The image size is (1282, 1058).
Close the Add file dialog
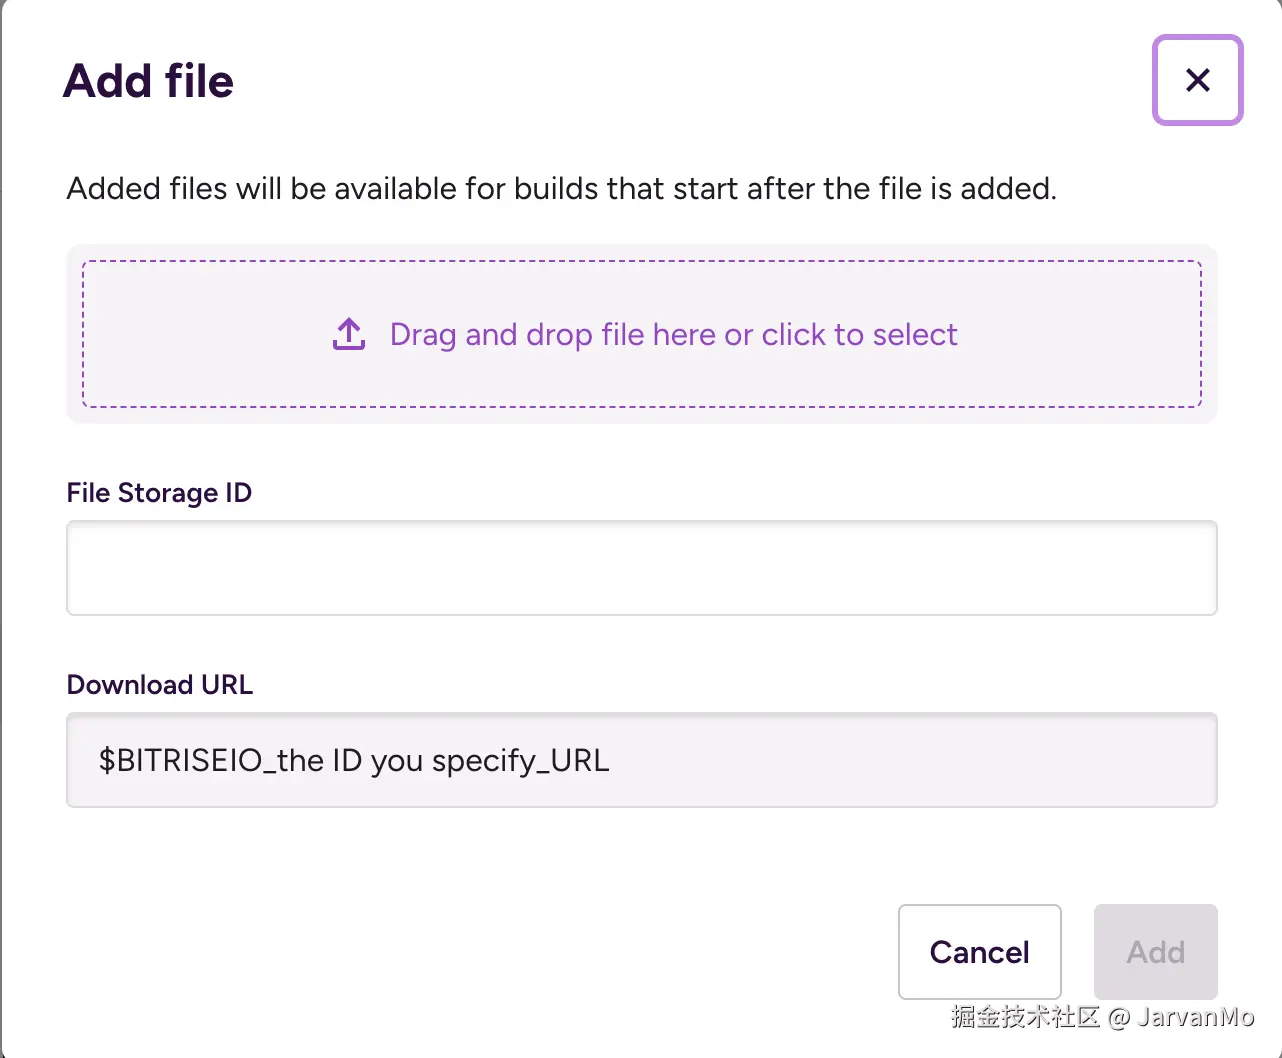[x=1197, y=80]
